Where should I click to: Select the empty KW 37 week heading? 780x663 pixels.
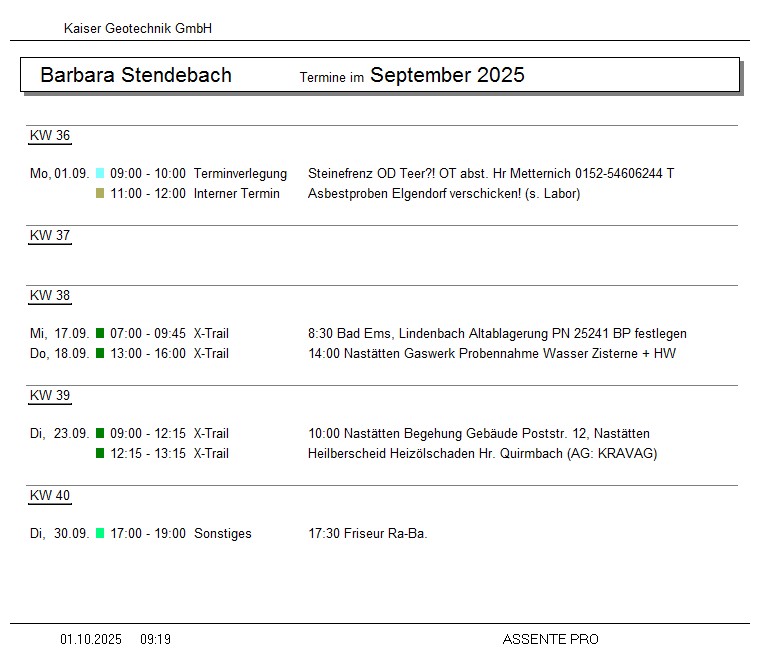coord(50,236)
